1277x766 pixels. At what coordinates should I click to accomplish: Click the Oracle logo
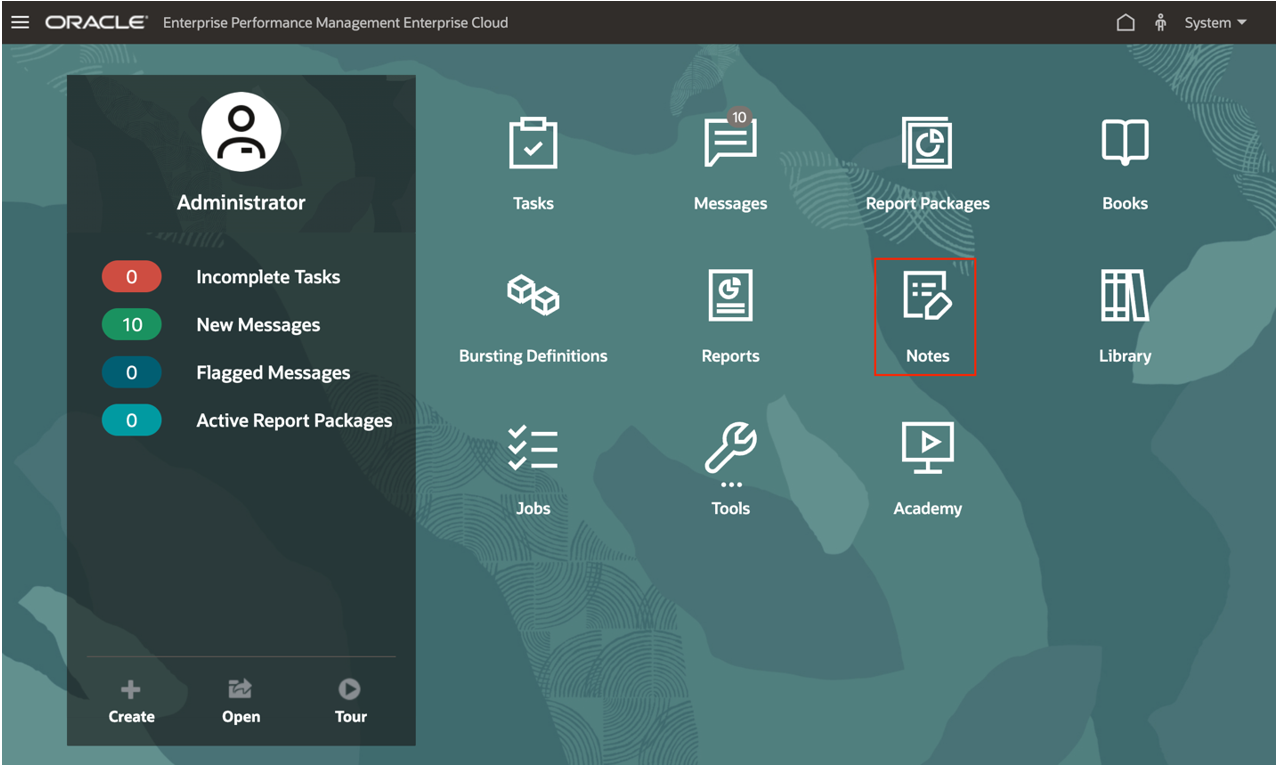click(96, 22)
